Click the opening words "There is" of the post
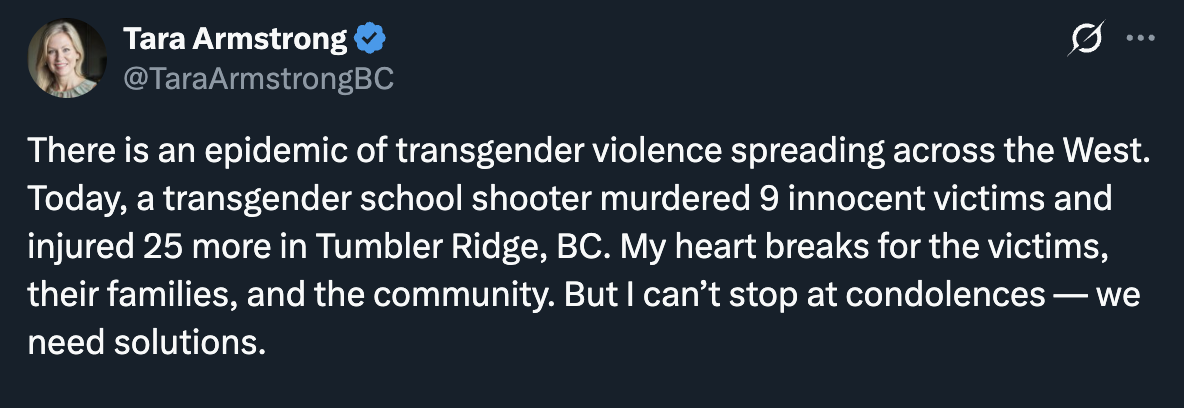Viewport: 1184px width, 408px height. [80, 152]
